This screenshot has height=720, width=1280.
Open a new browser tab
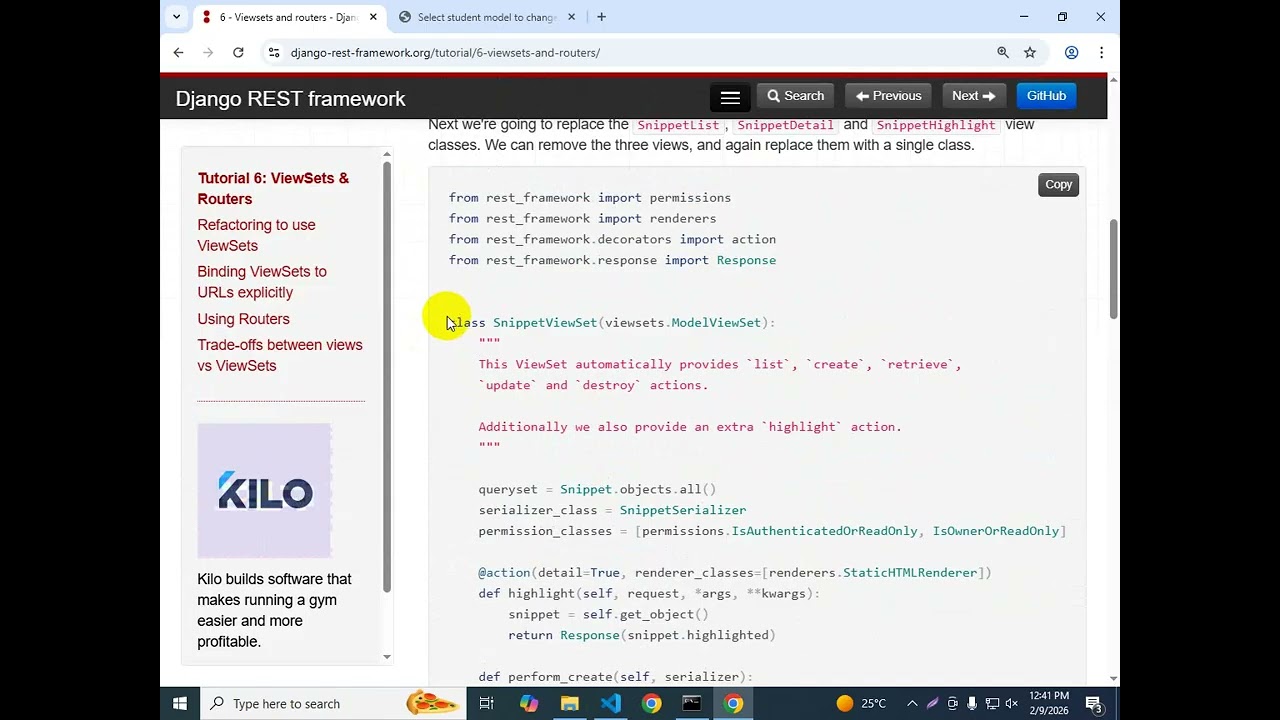click(601, 17)
